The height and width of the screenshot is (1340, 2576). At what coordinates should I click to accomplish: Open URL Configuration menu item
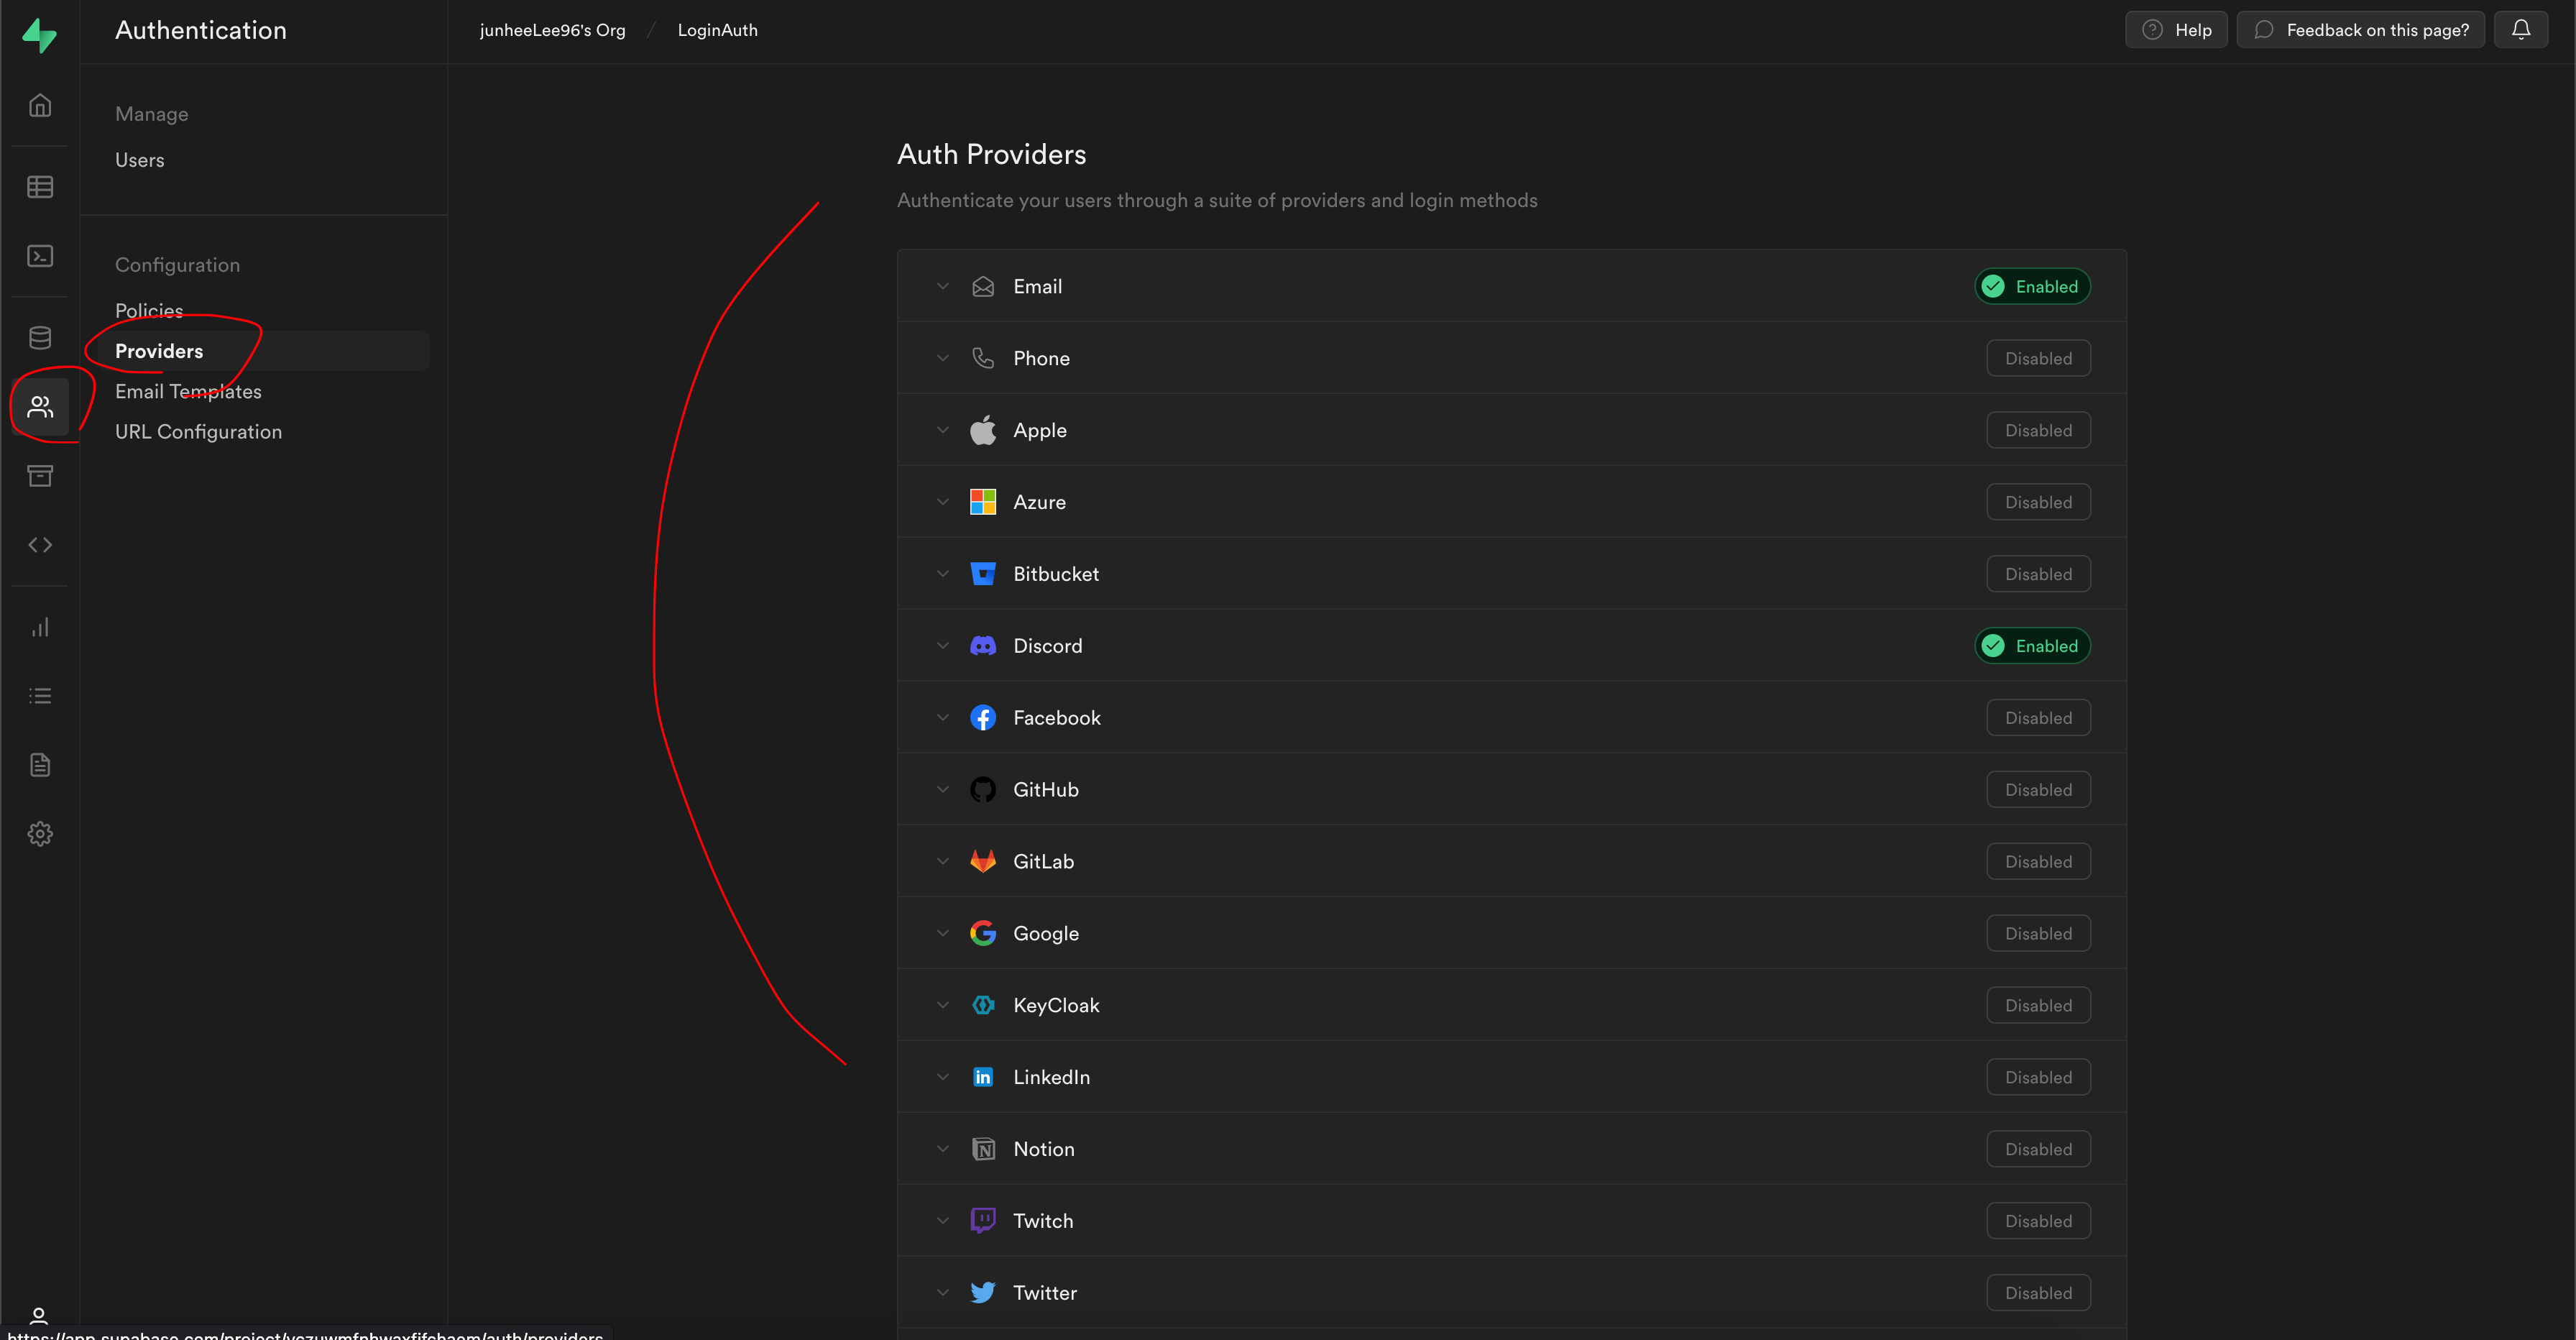tap(198, 432)
